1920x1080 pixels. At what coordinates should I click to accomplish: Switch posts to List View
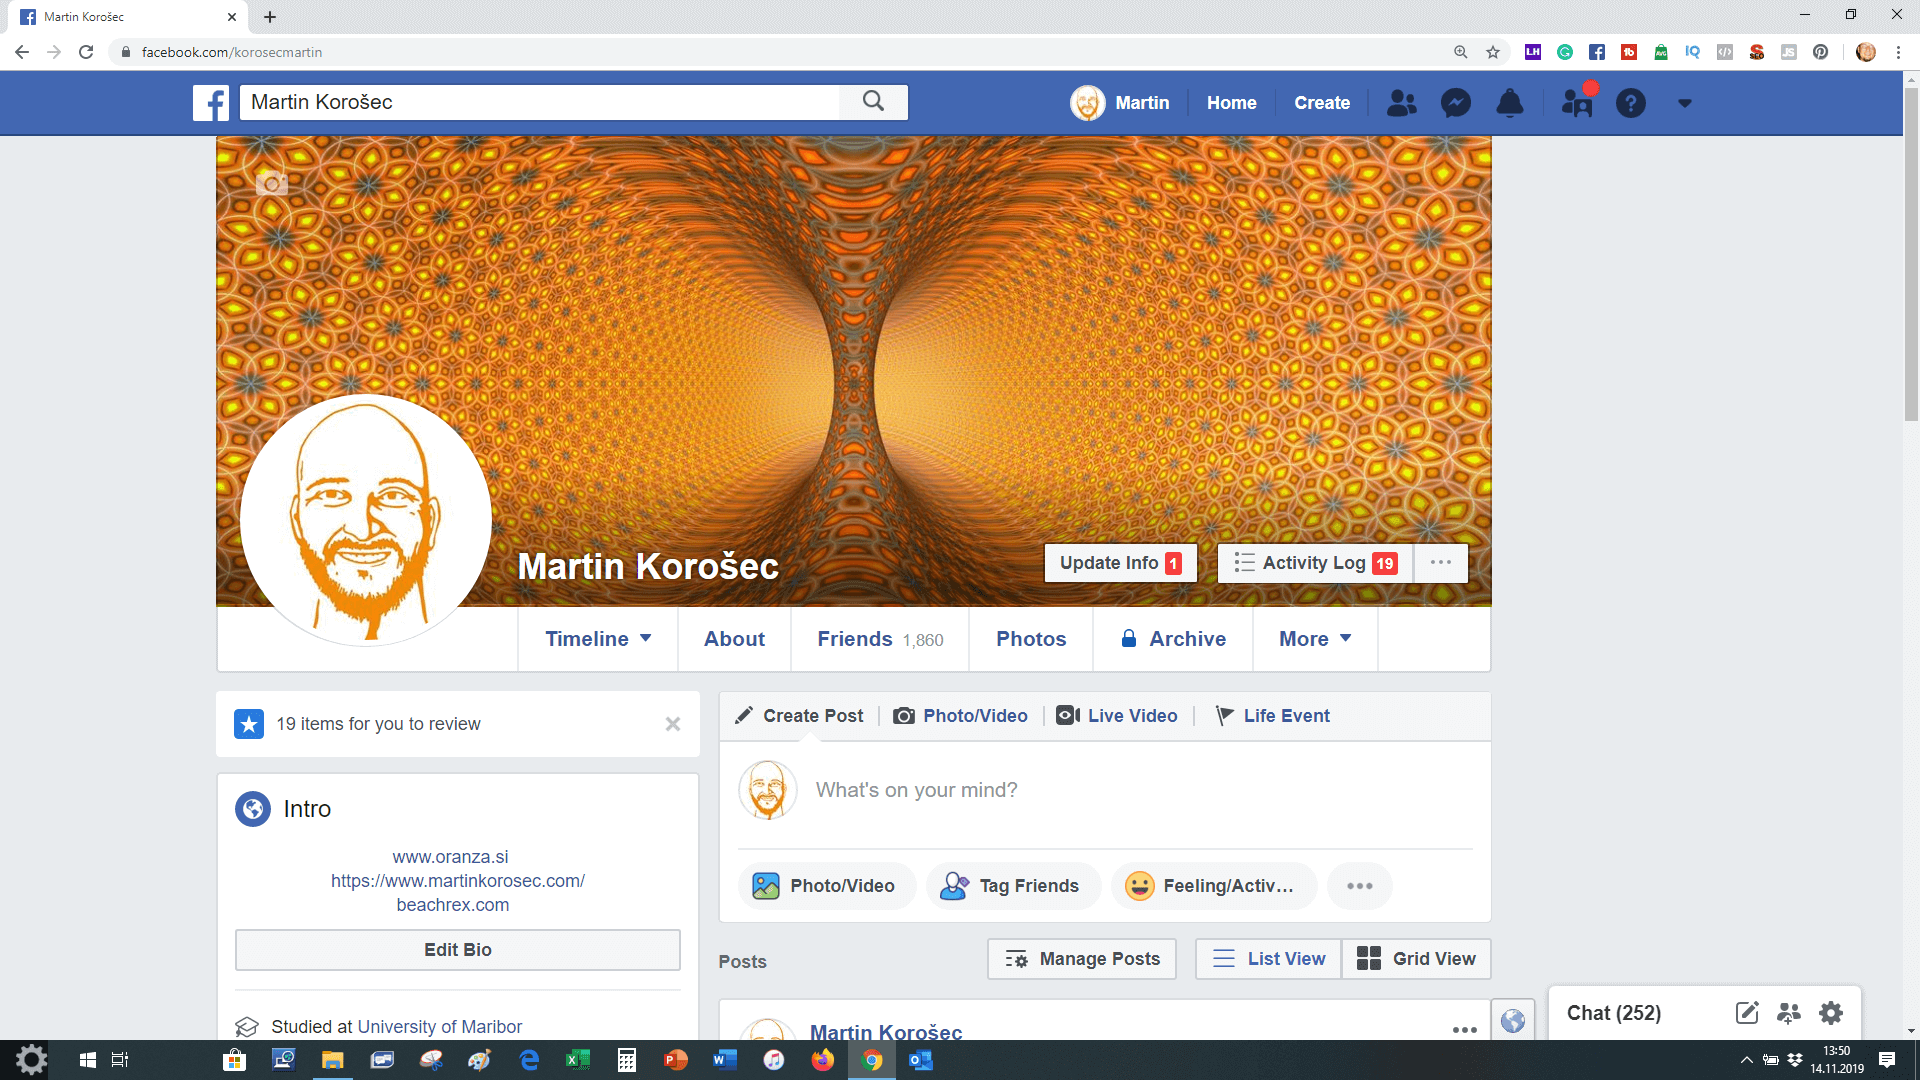tap(1268, 959)
